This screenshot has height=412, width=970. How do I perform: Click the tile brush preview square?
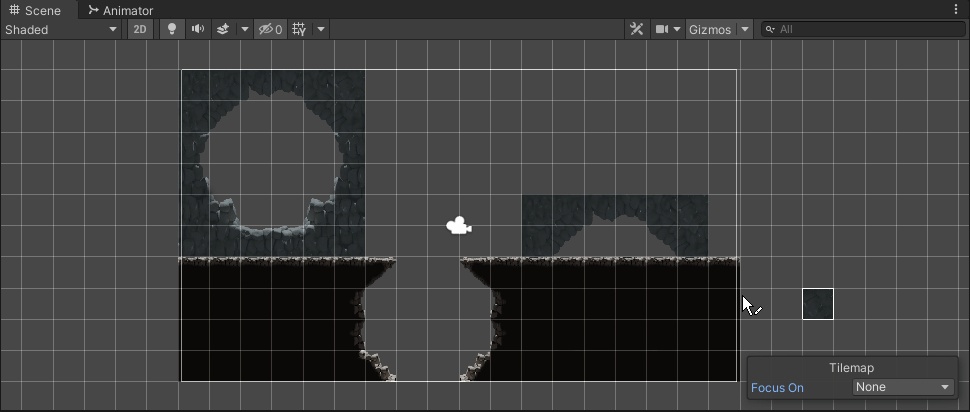click(x=818, y=304)
